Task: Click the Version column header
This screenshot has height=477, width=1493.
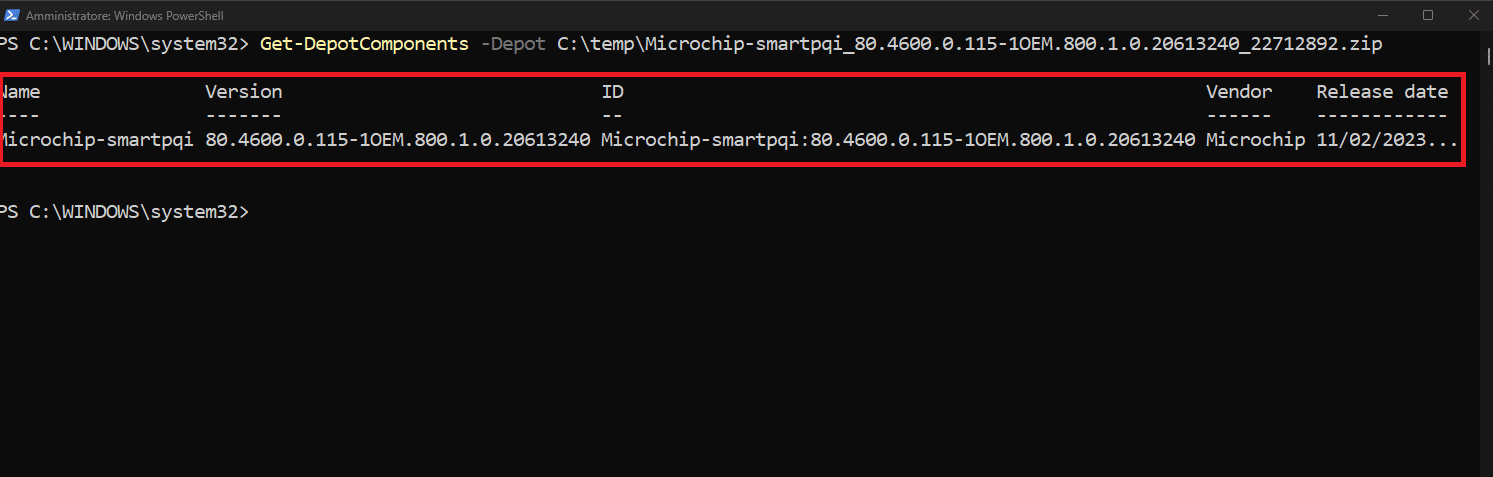Action: tap(244, 92)
